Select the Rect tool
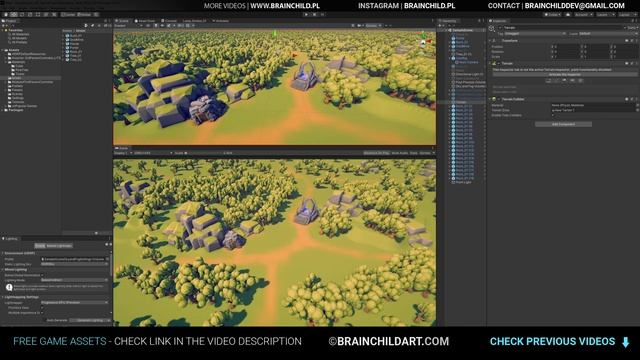 pos(38,15)
